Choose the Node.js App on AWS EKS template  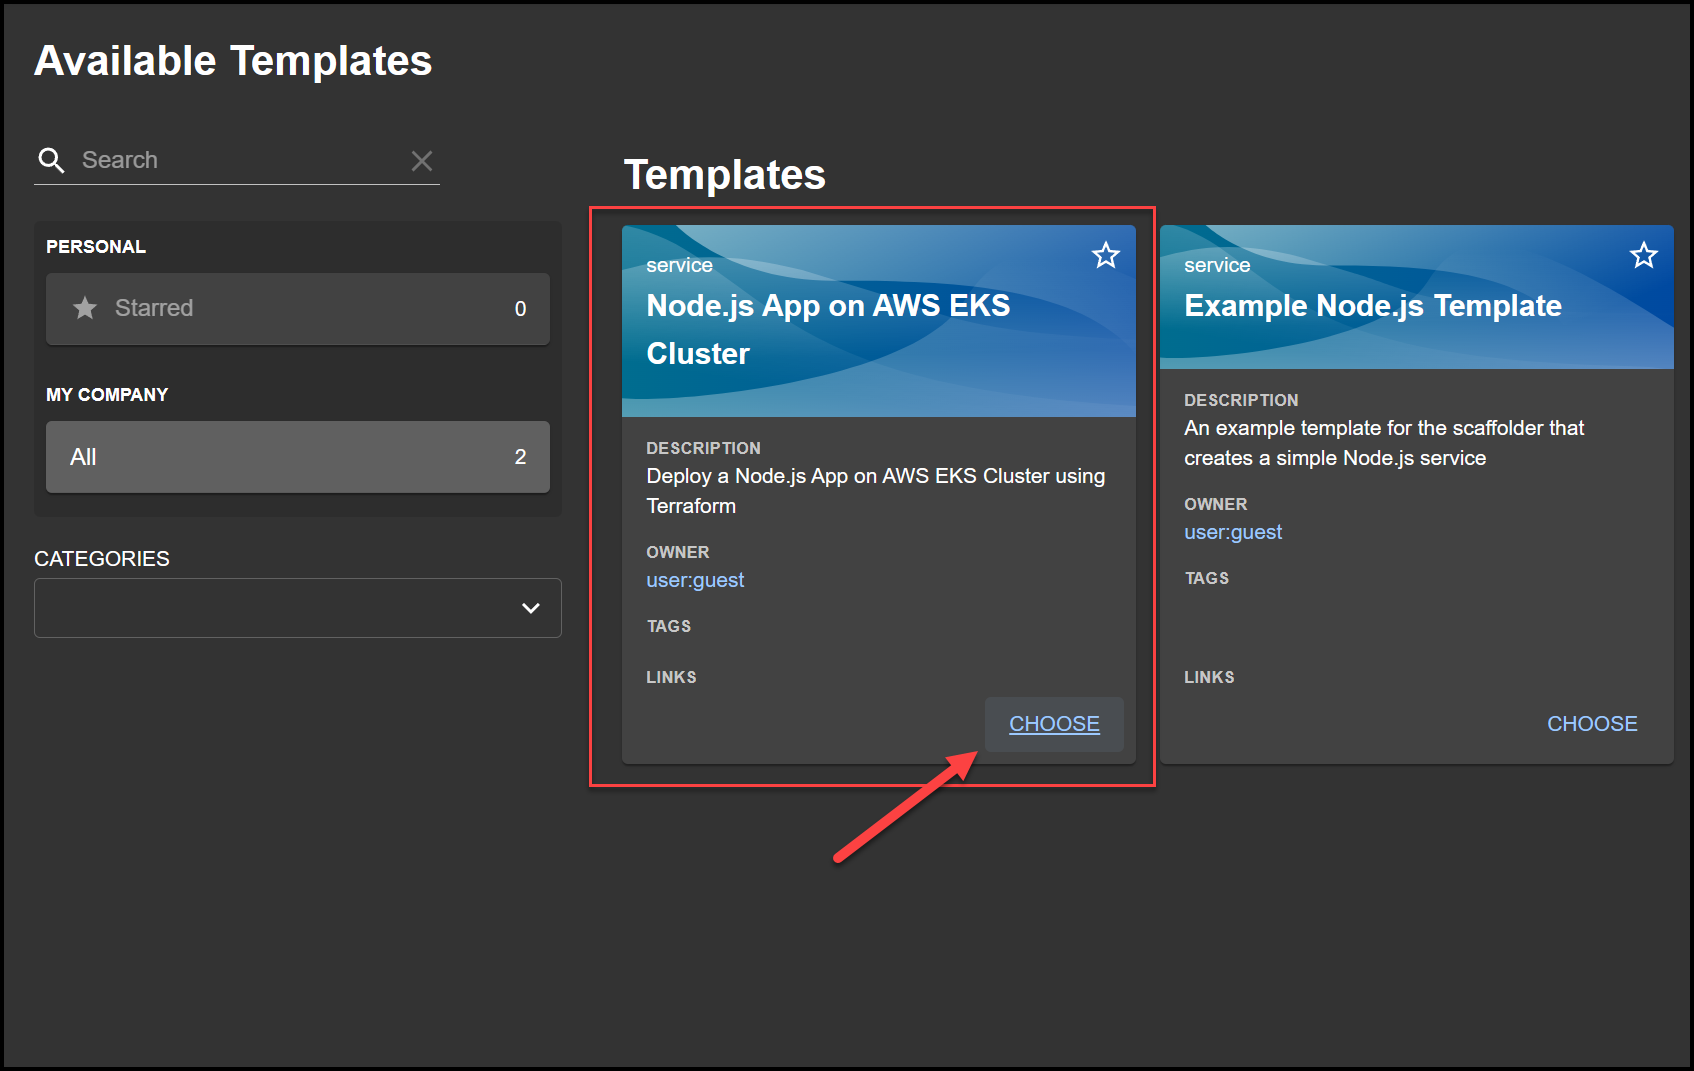pyautogui.click(x=1053, y=724)
